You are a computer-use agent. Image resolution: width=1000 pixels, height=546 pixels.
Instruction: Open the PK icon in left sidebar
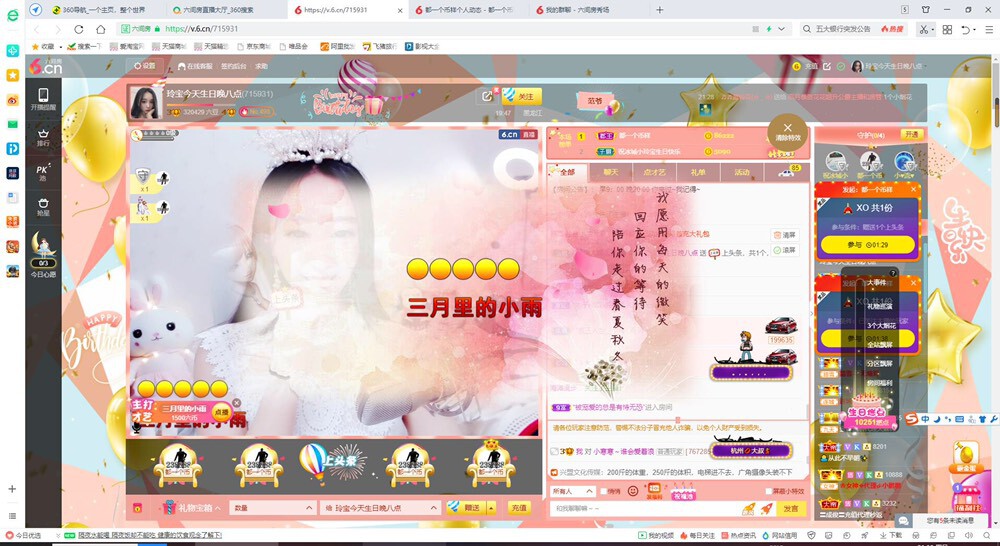[x=43, y=172]
